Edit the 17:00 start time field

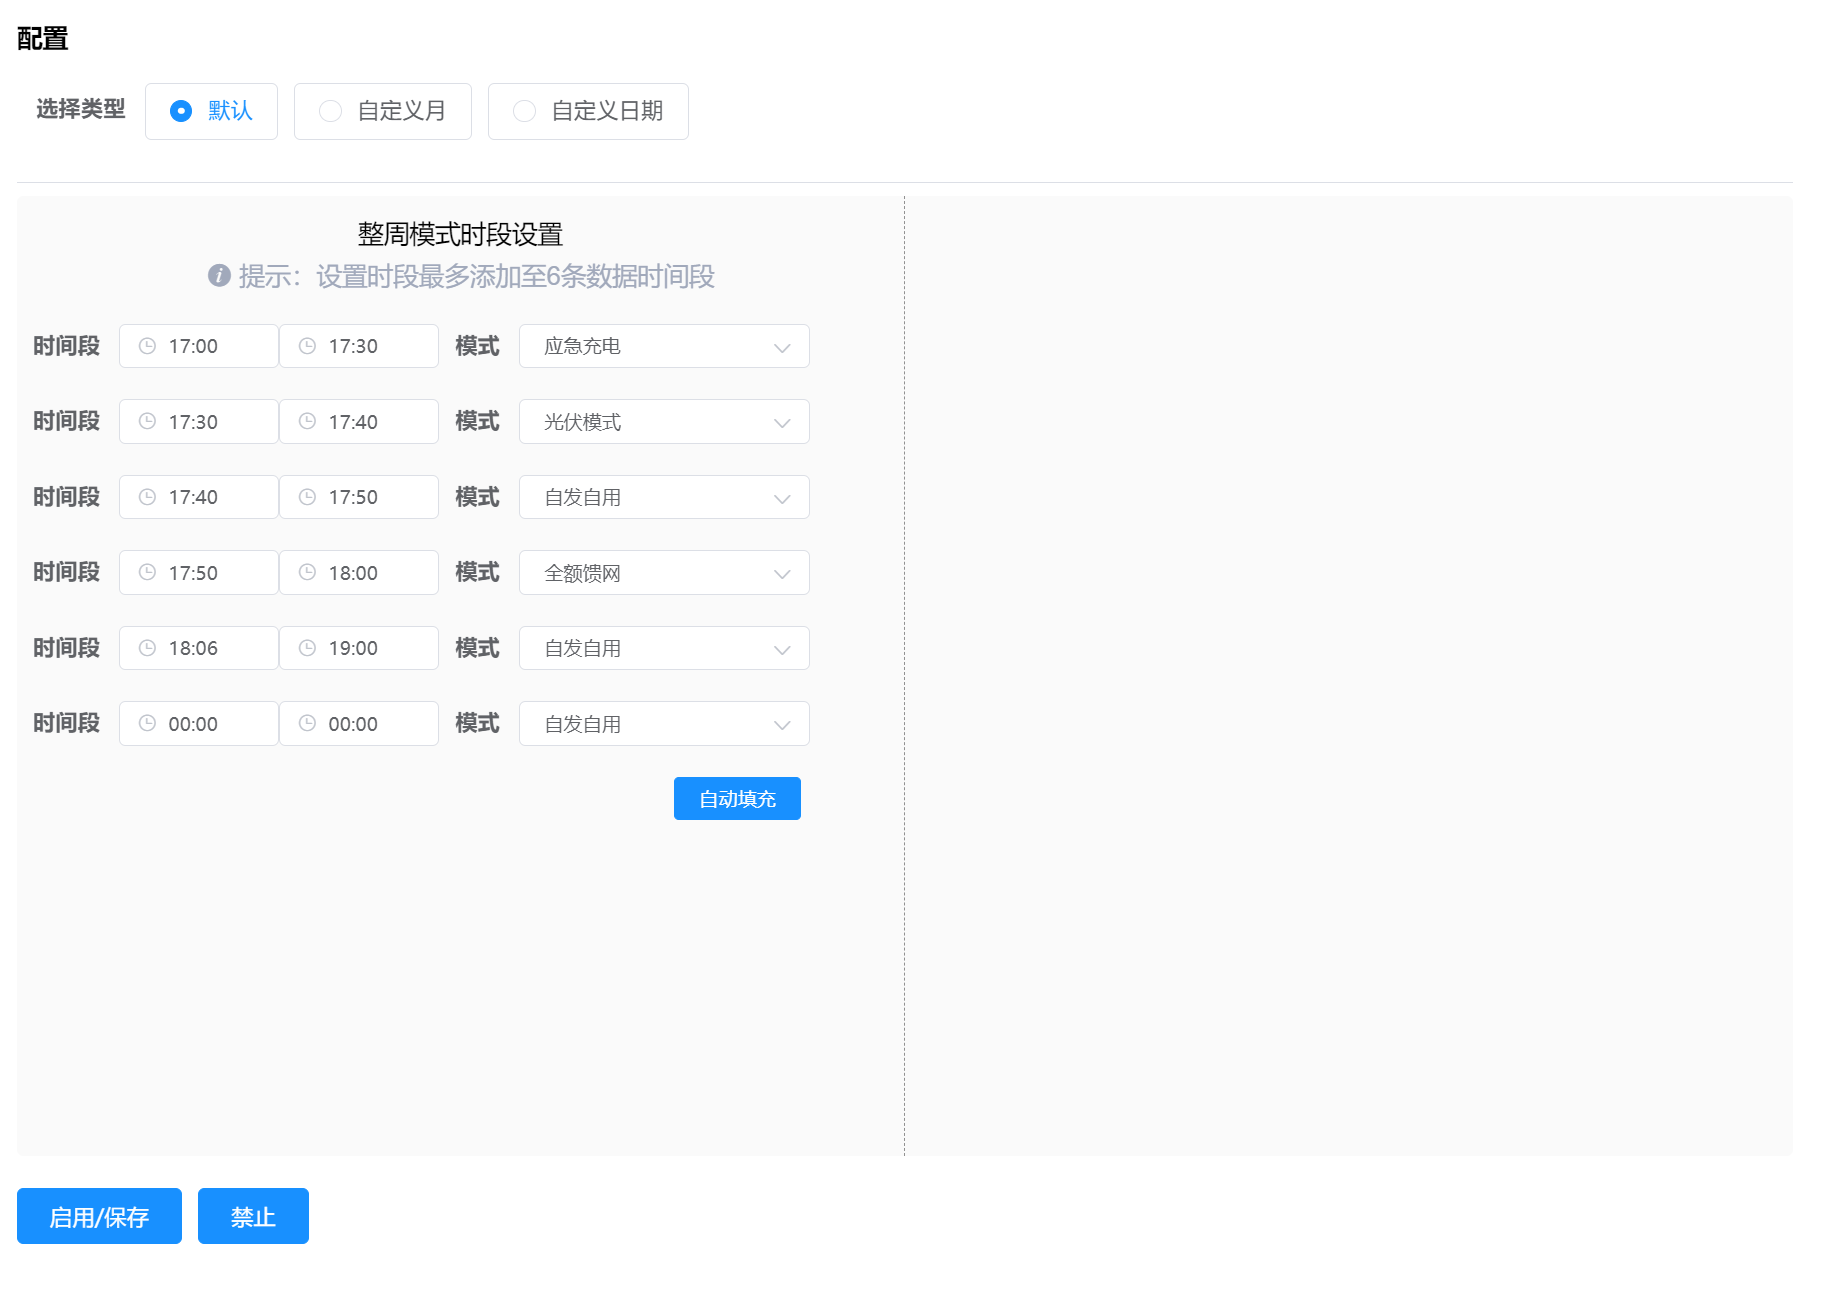pos(199,346)
